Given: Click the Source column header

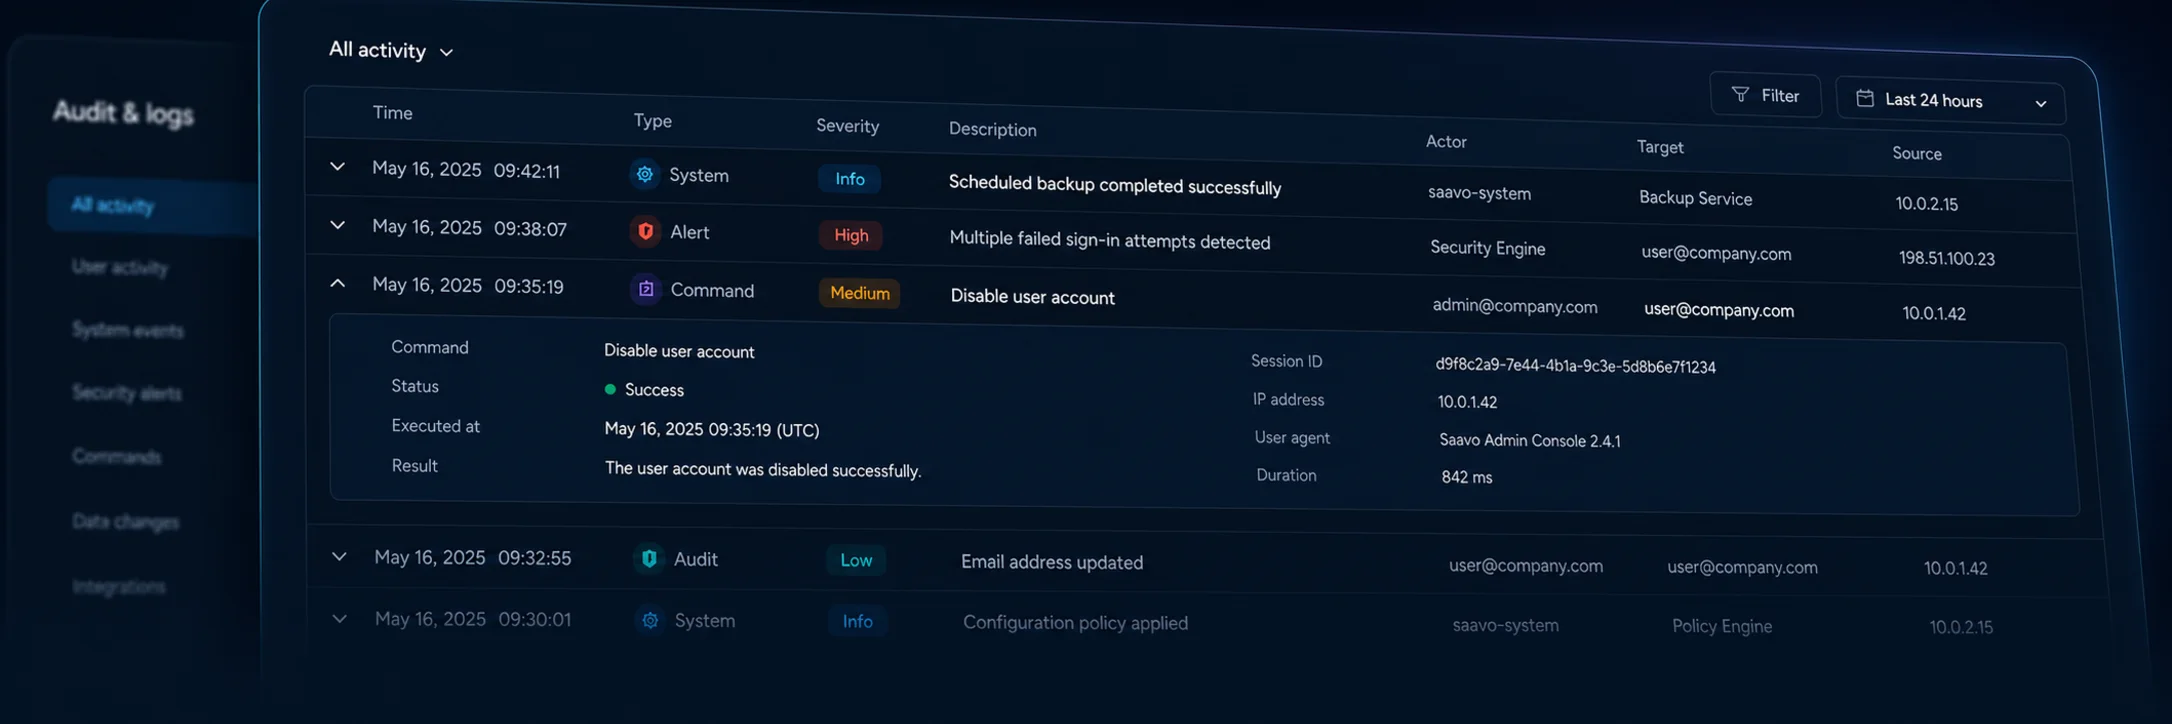Looking at the screenshot, I should 1917,154.
